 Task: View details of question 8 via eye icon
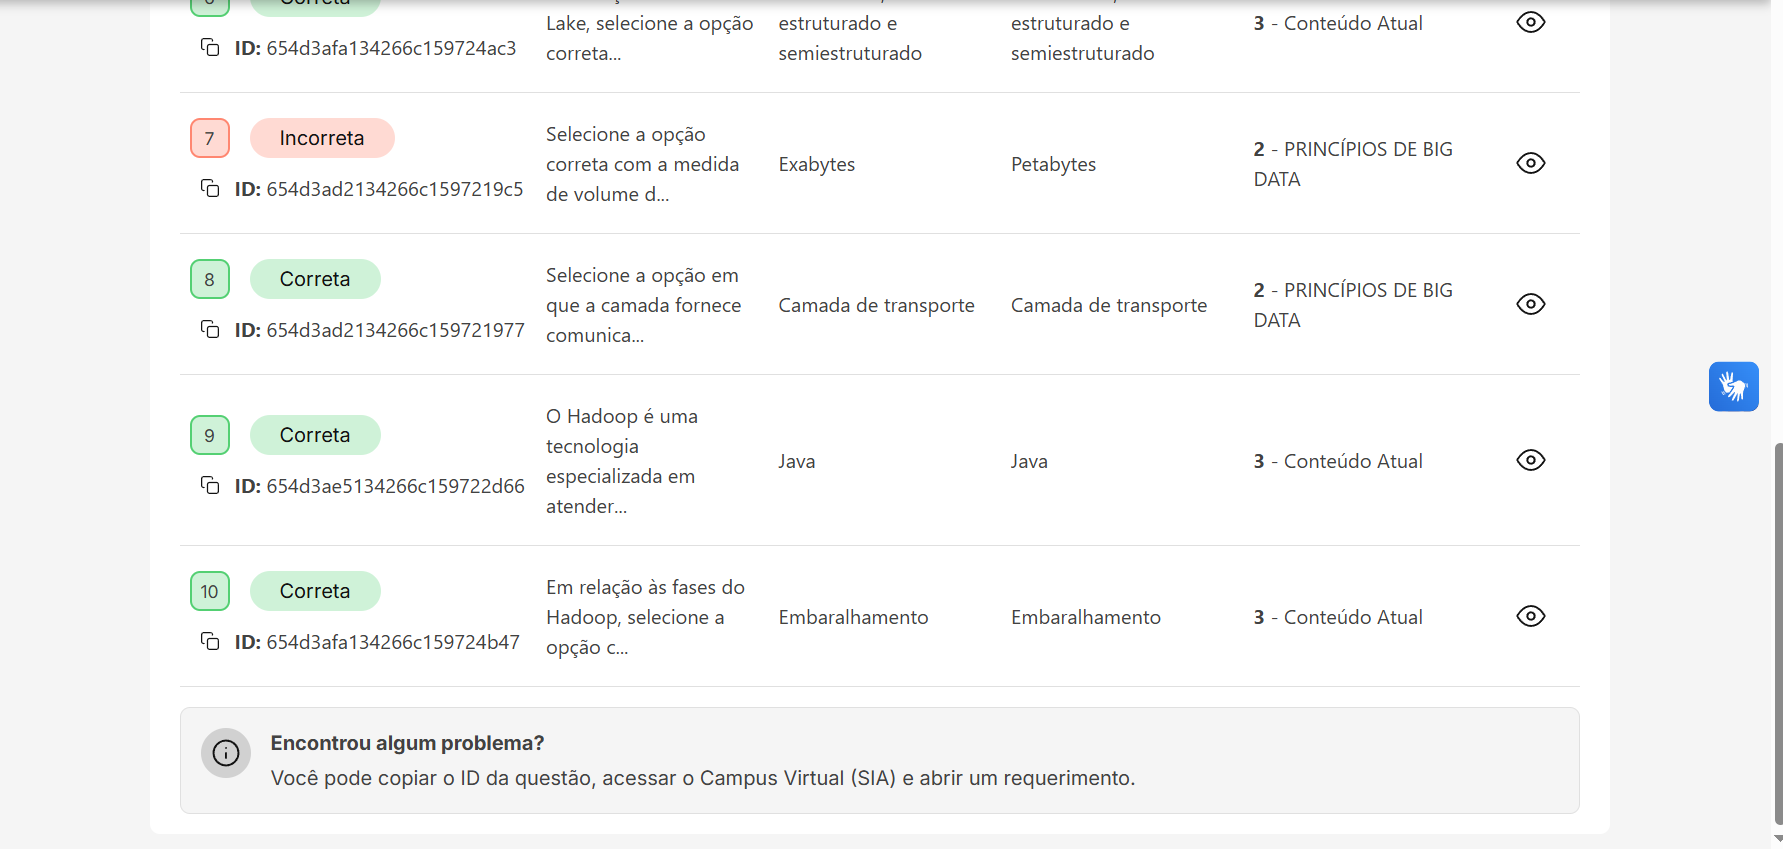tap(1530, 304)
